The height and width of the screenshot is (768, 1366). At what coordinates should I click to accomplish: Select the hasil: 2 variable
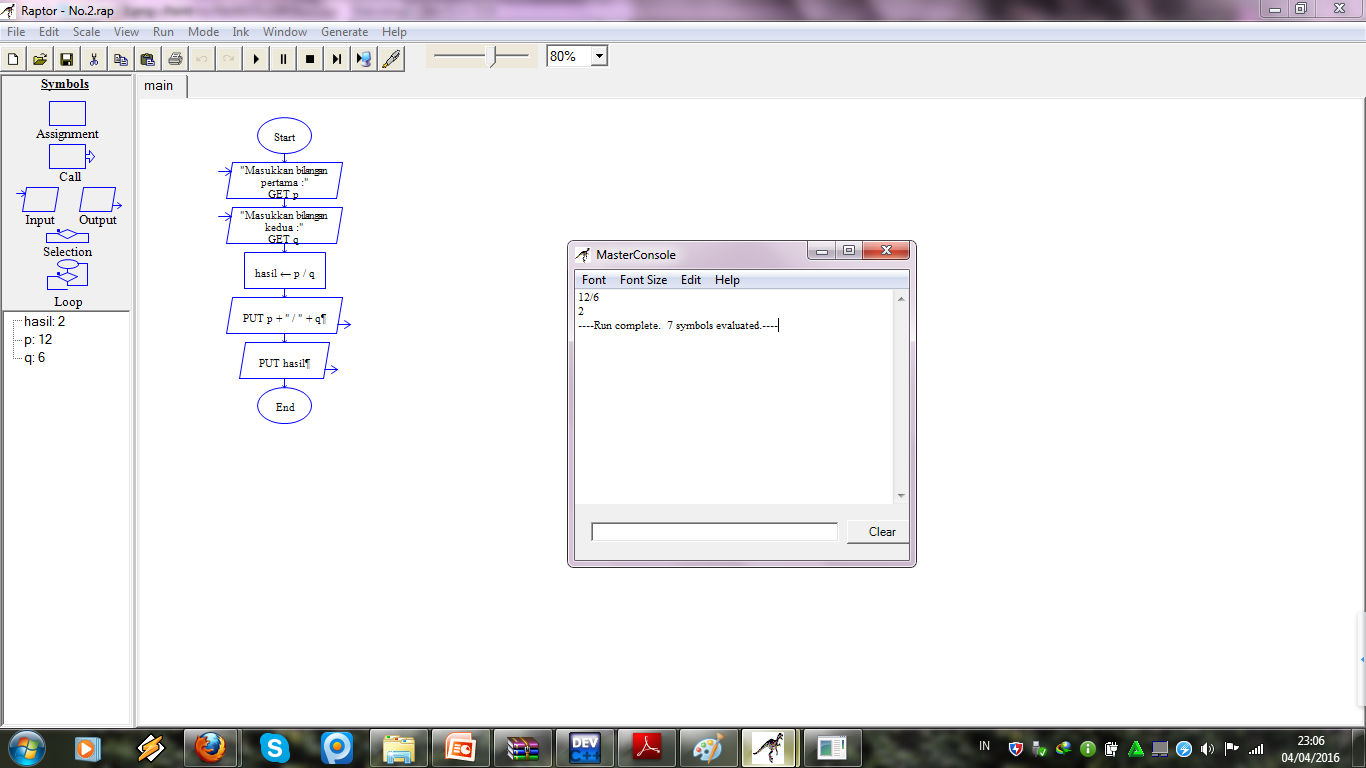(44, 321)
